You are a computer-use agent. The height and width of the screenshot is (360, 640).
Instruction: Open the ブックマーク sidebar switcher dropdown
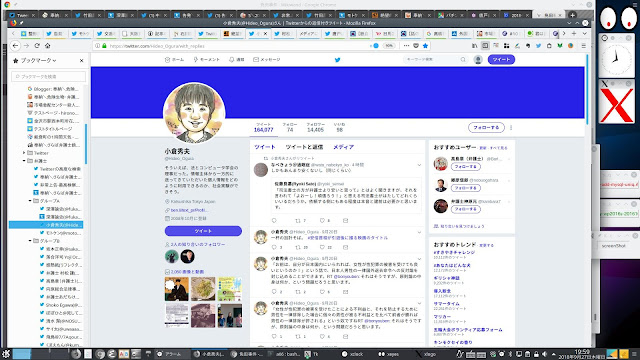click(x=38, y=60)
